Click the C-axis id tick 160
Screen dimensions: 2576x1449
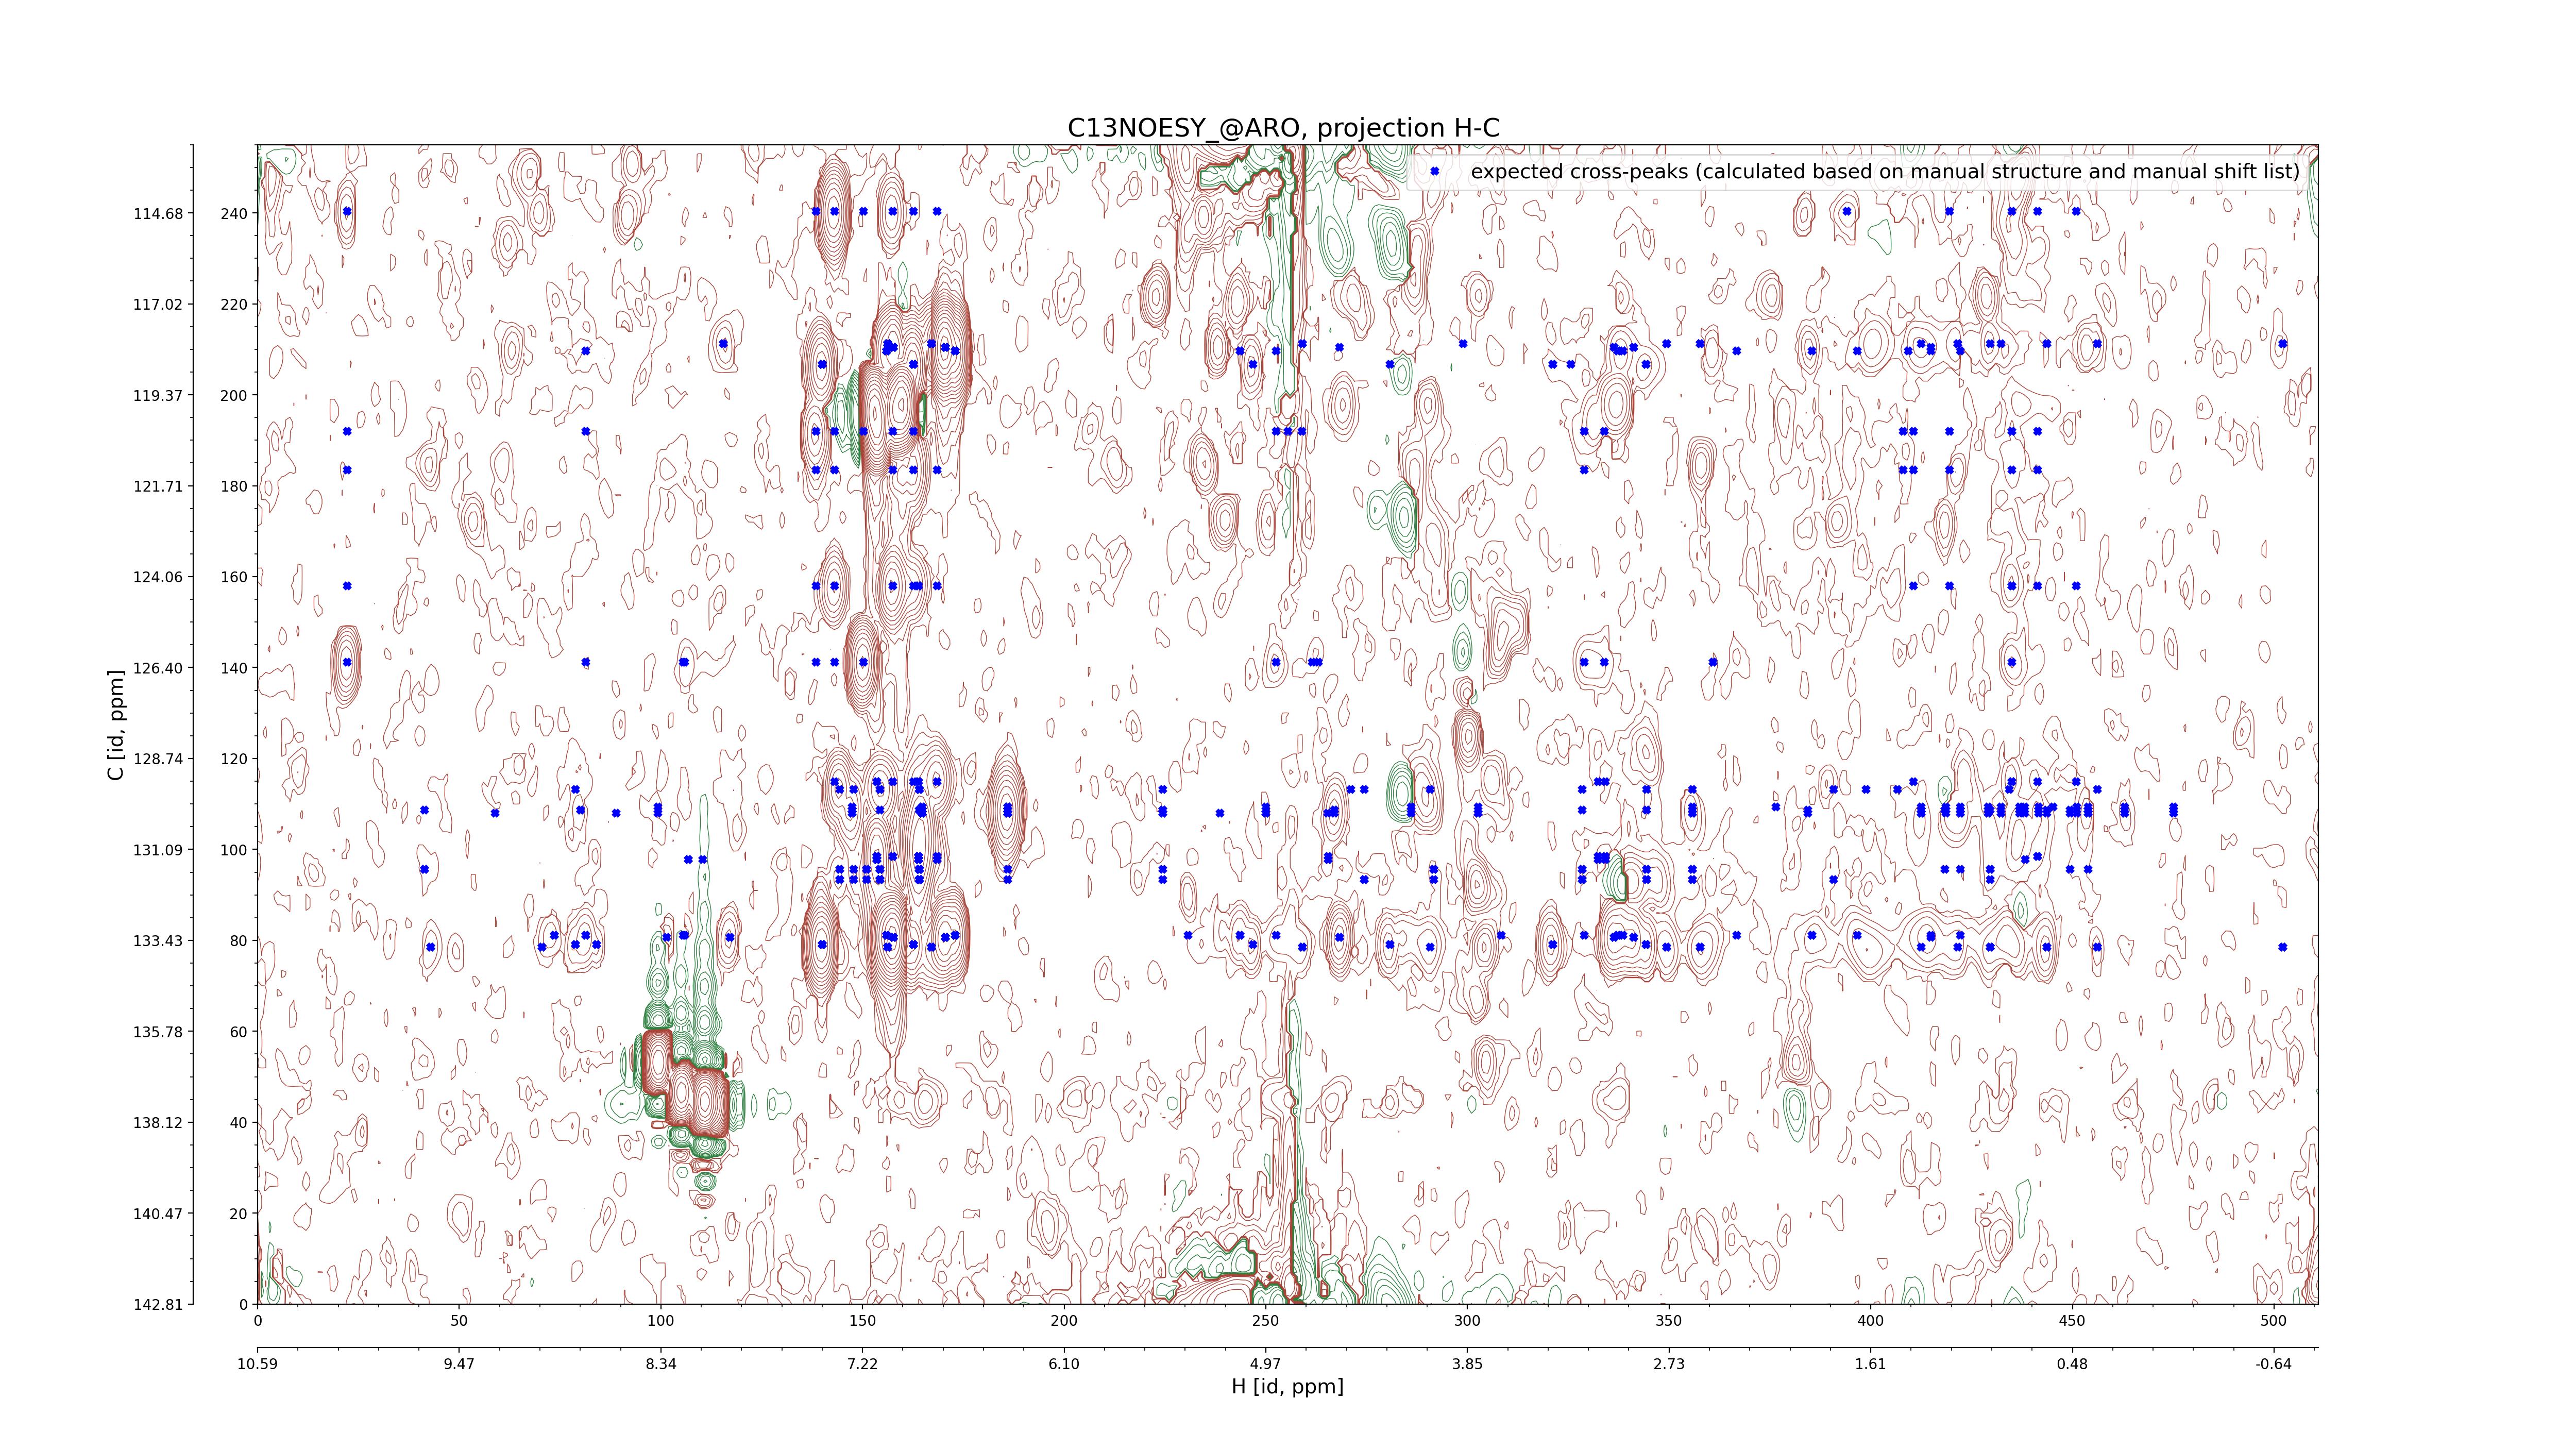tap(234, 577)
